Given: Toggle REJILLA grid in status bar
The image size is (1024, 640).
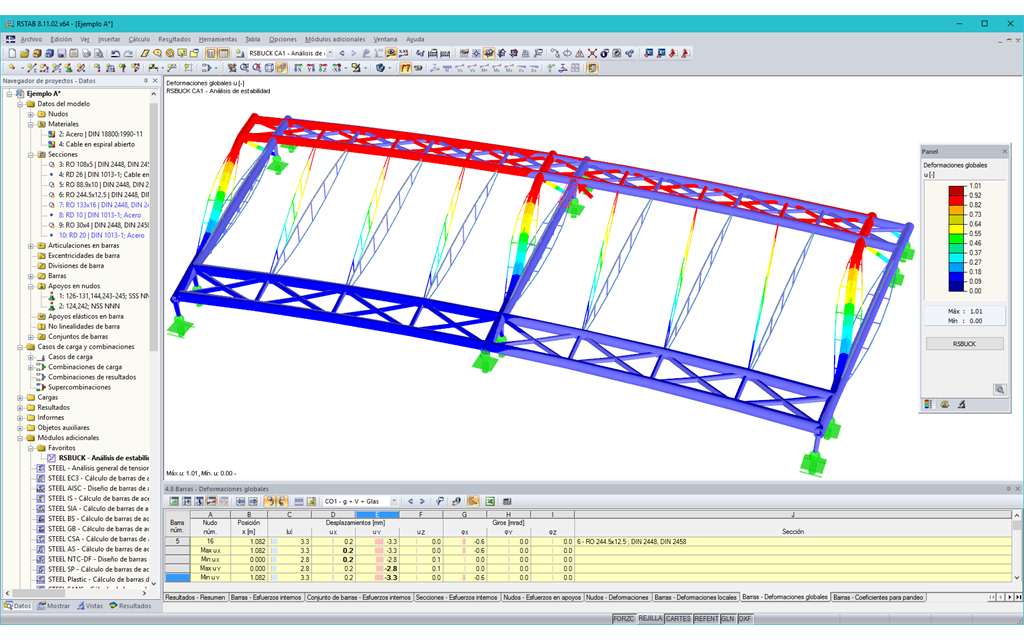Looking at the screenshot, I should [650, 619].
